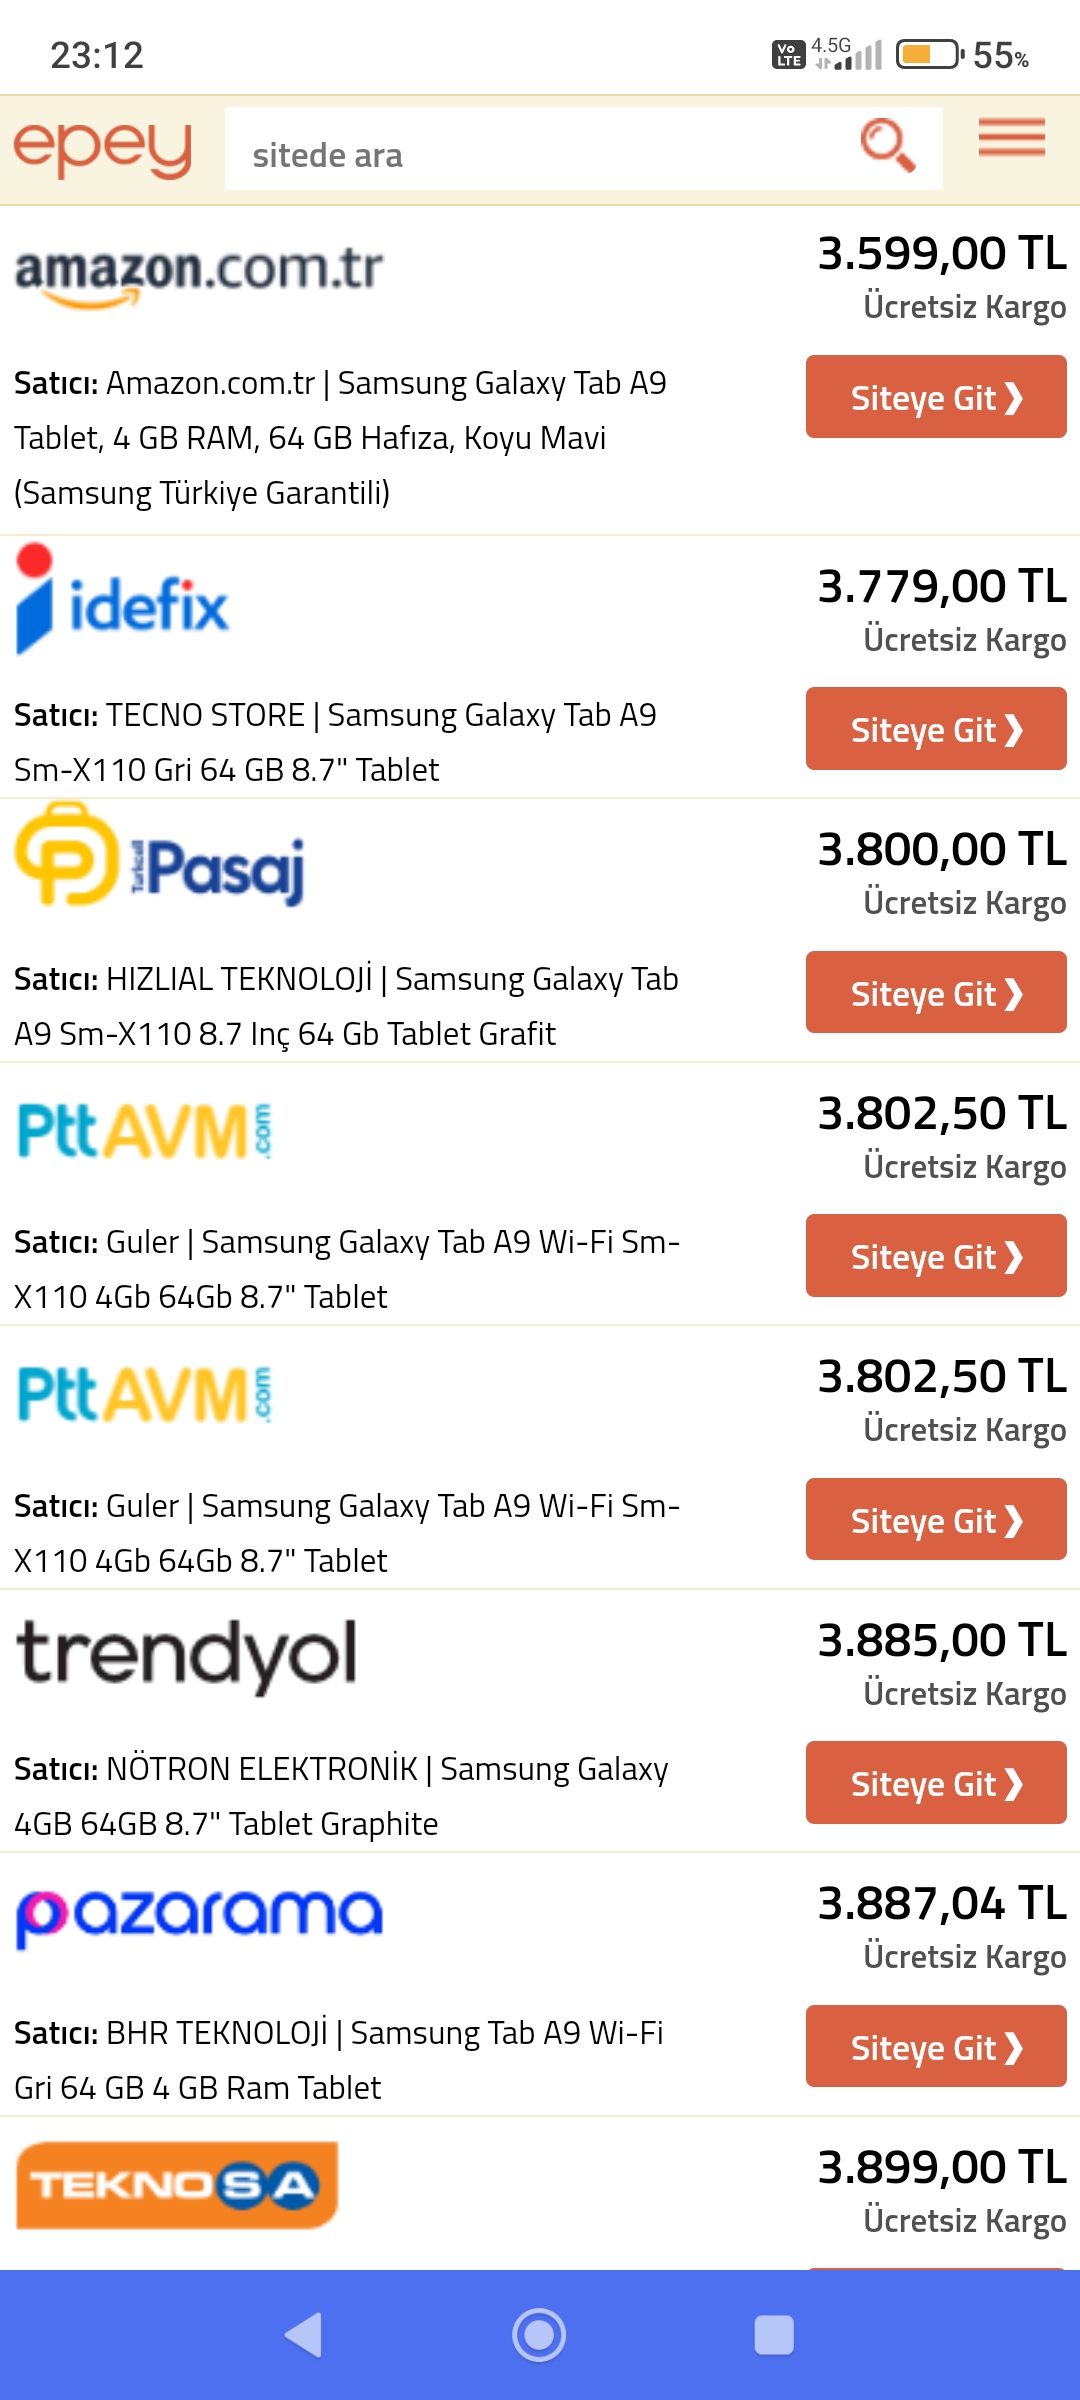Screen dimensions: 1080x2400
Task: Tap the Android back navigation button
Action: pyautogui.click(x=304, y=2336)
